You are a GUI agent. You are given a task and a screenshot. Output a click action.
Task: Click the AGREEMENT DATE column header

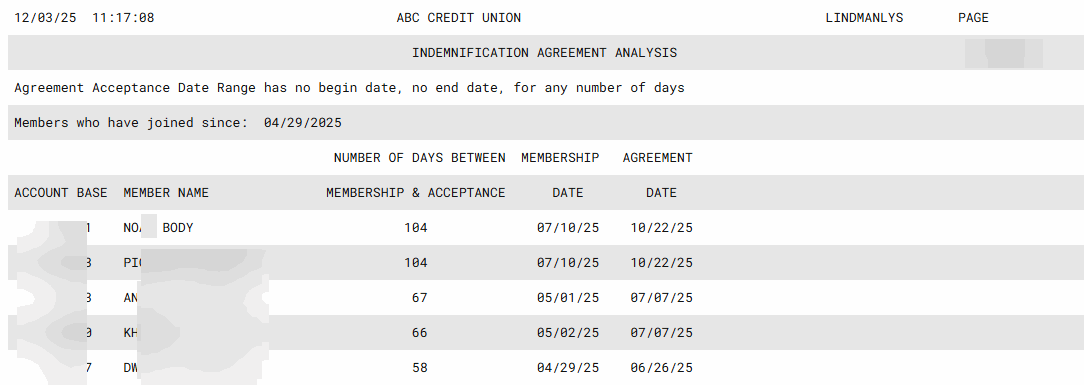(657, 175)
